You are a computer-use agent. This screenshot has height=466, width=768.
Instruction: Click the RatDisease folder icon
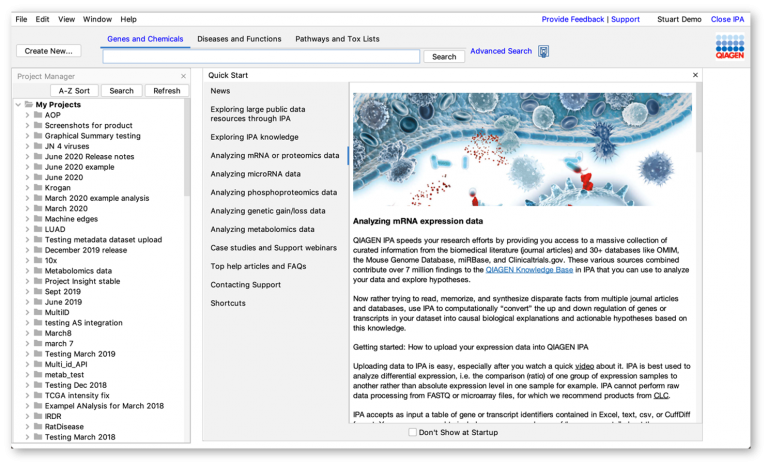[x=38, y=426]
